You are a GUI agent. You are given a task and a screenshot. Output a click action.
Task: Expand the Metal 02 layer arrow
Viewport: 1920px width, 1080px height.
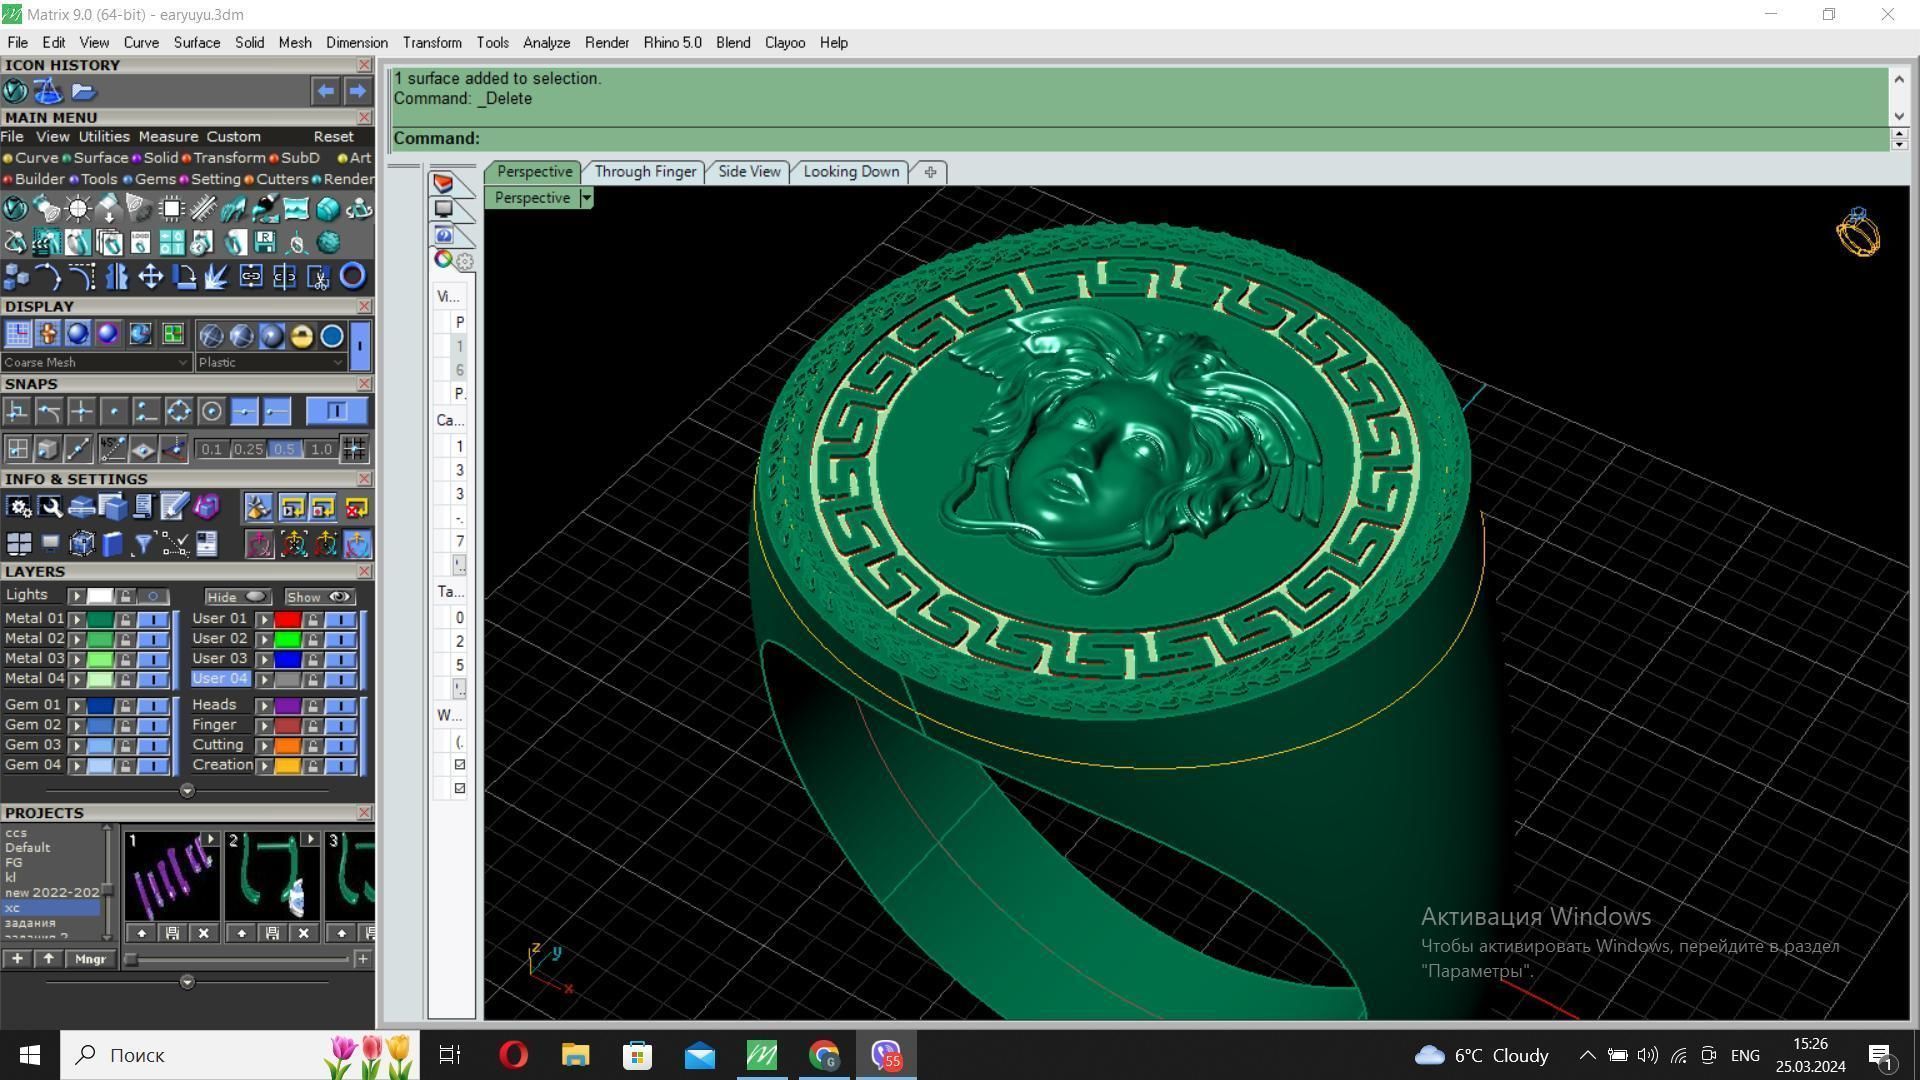[x=77, y=640]
